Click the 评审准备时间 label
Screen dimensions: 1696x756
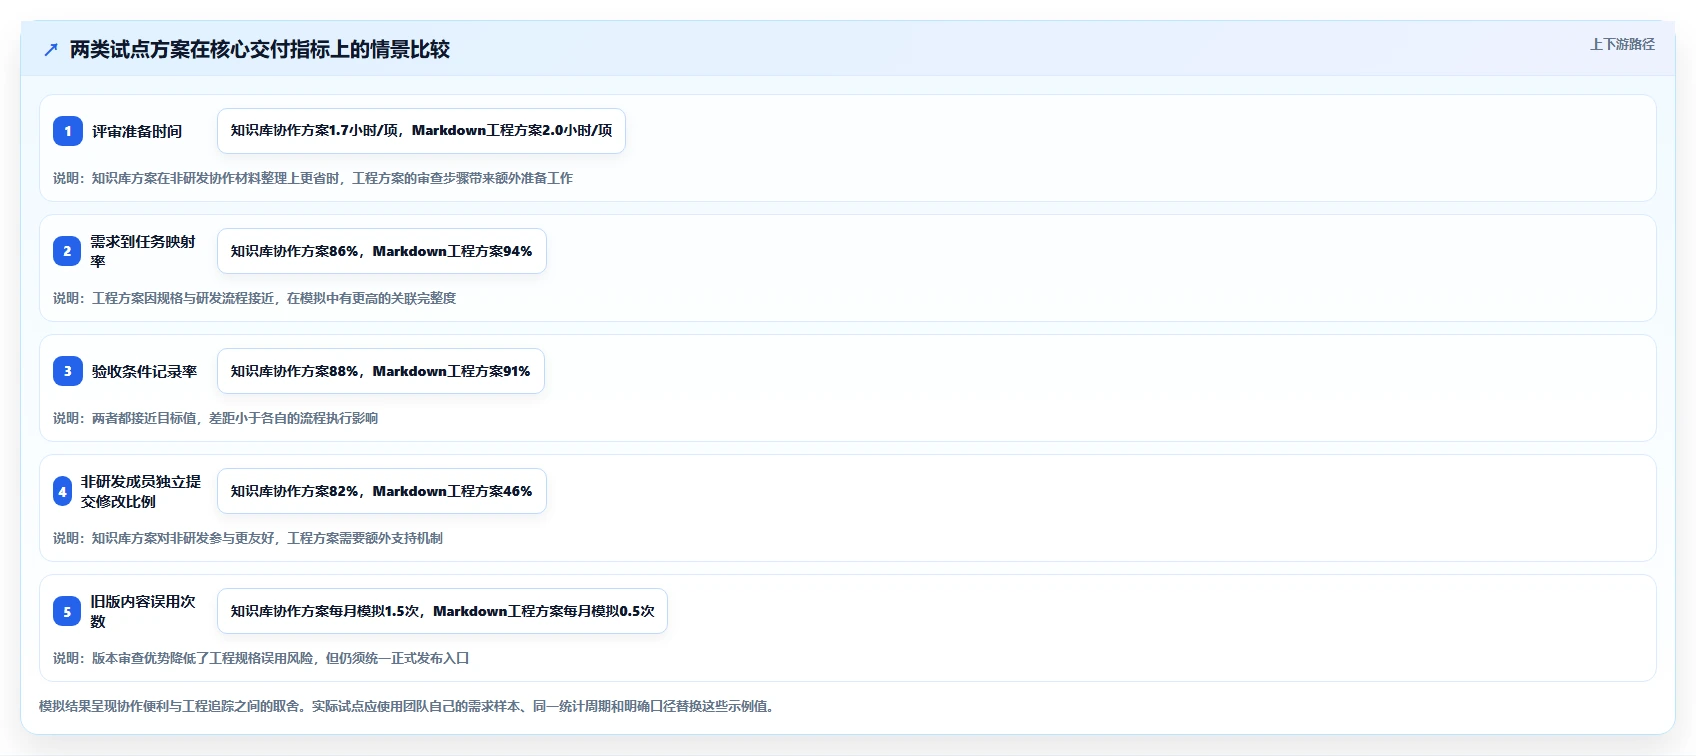137,131
